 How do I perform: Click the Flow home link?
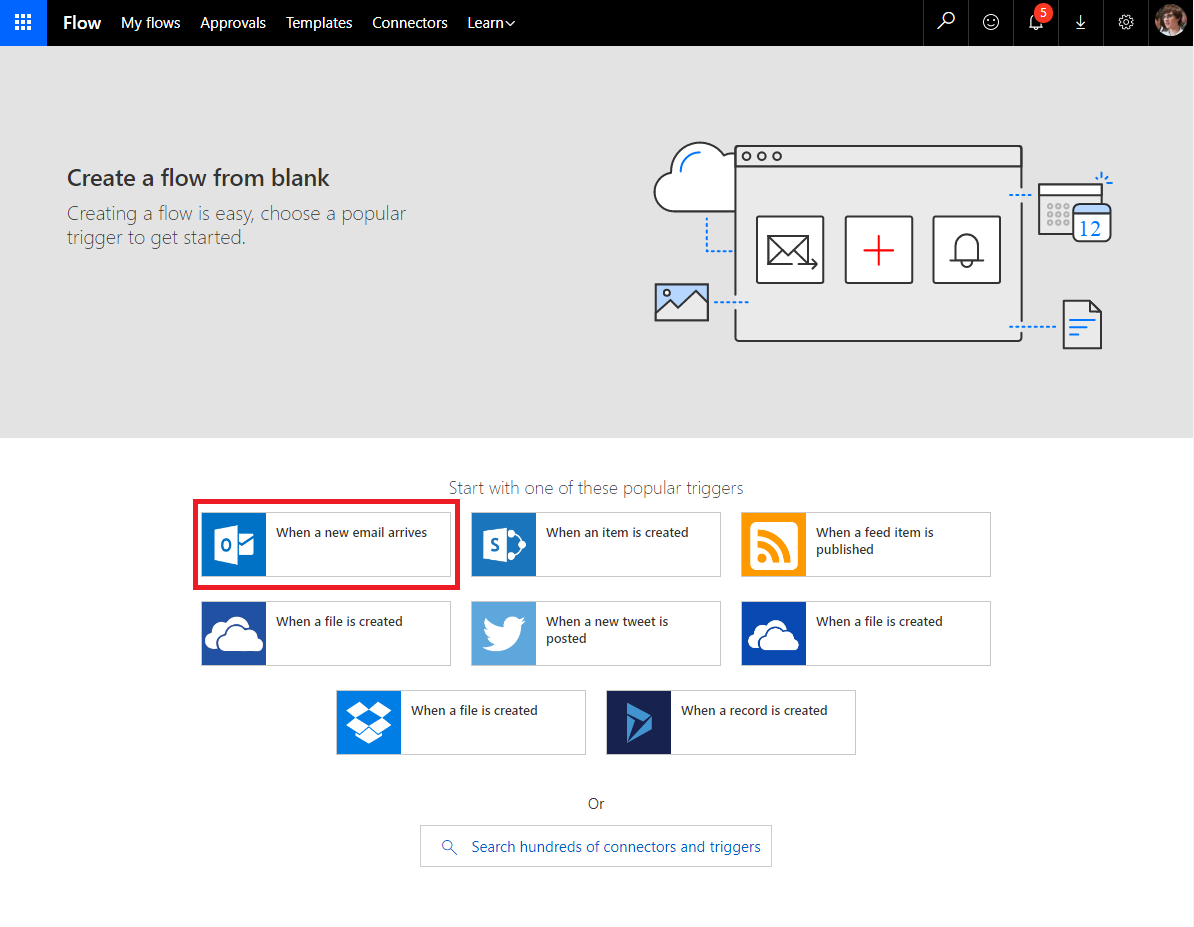click(x=82, y=23)
